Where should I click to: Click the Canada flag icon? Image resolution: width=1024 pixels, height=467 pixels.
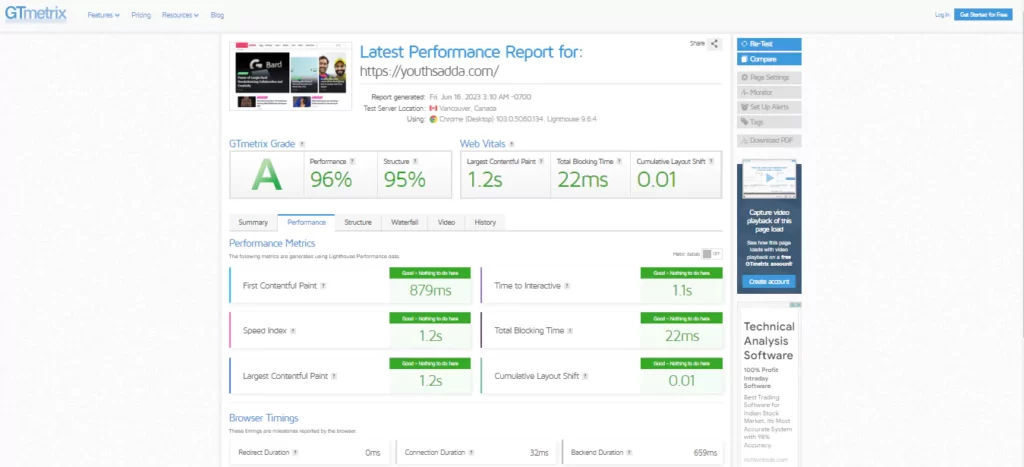(x=433, y=108)
